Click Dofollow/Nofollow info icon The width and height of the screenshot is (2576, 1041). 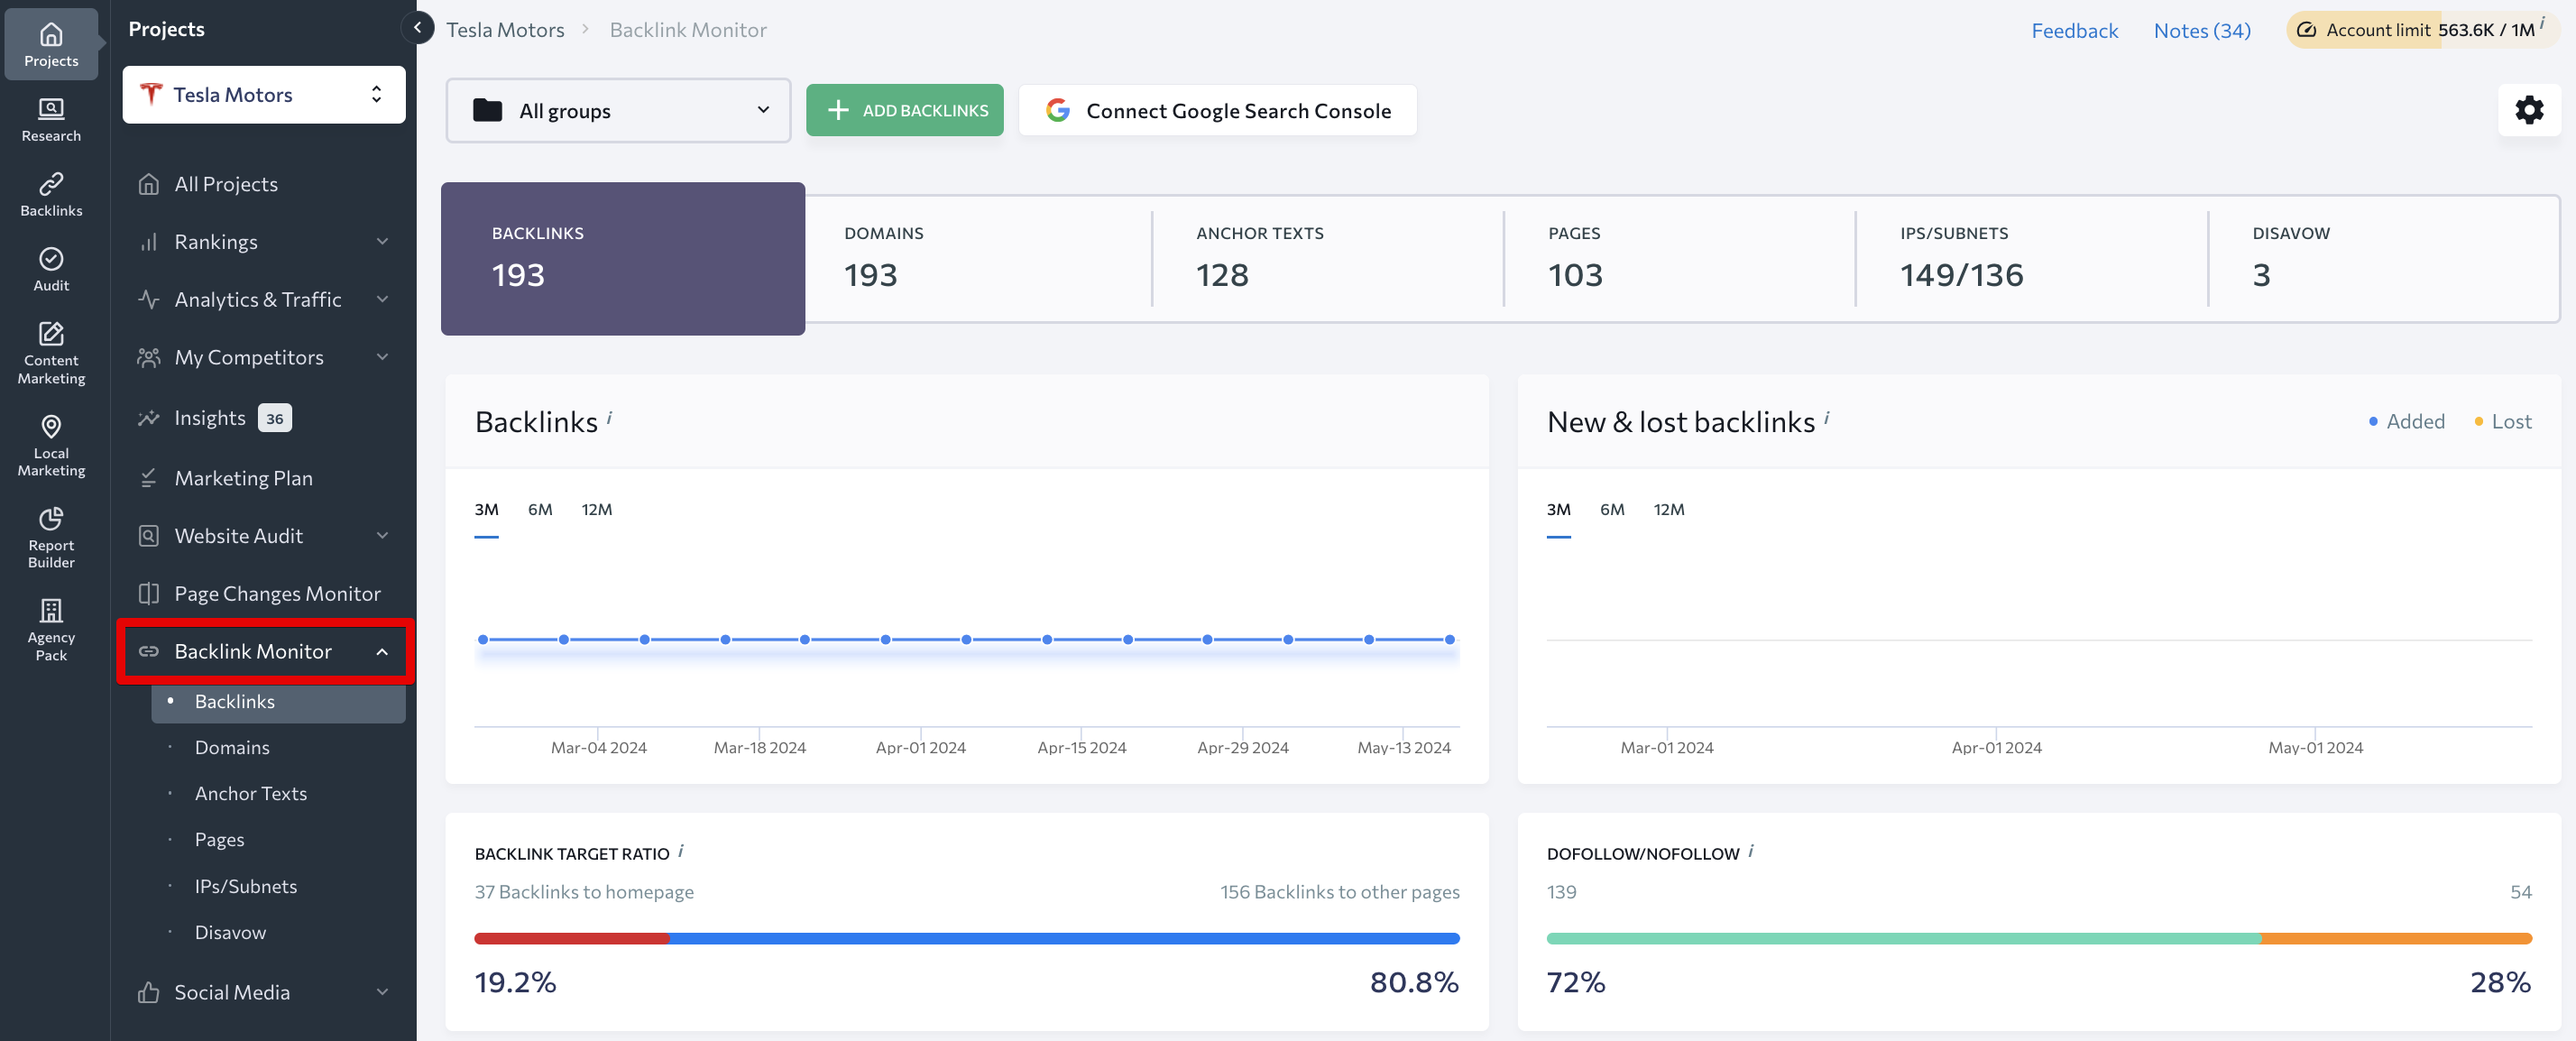coord(1750,851)
